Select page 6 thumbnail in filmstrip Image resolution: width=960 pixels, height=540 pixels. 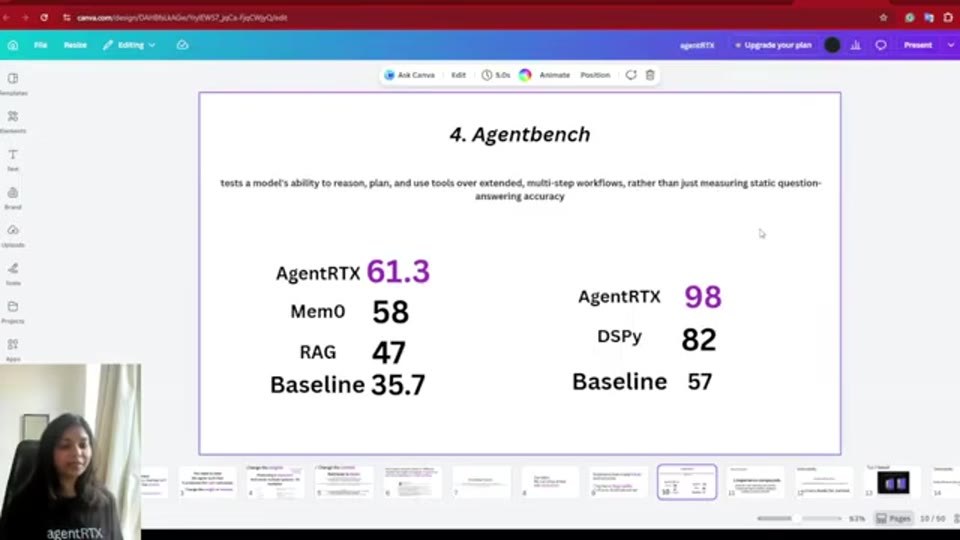pos(413,482)
